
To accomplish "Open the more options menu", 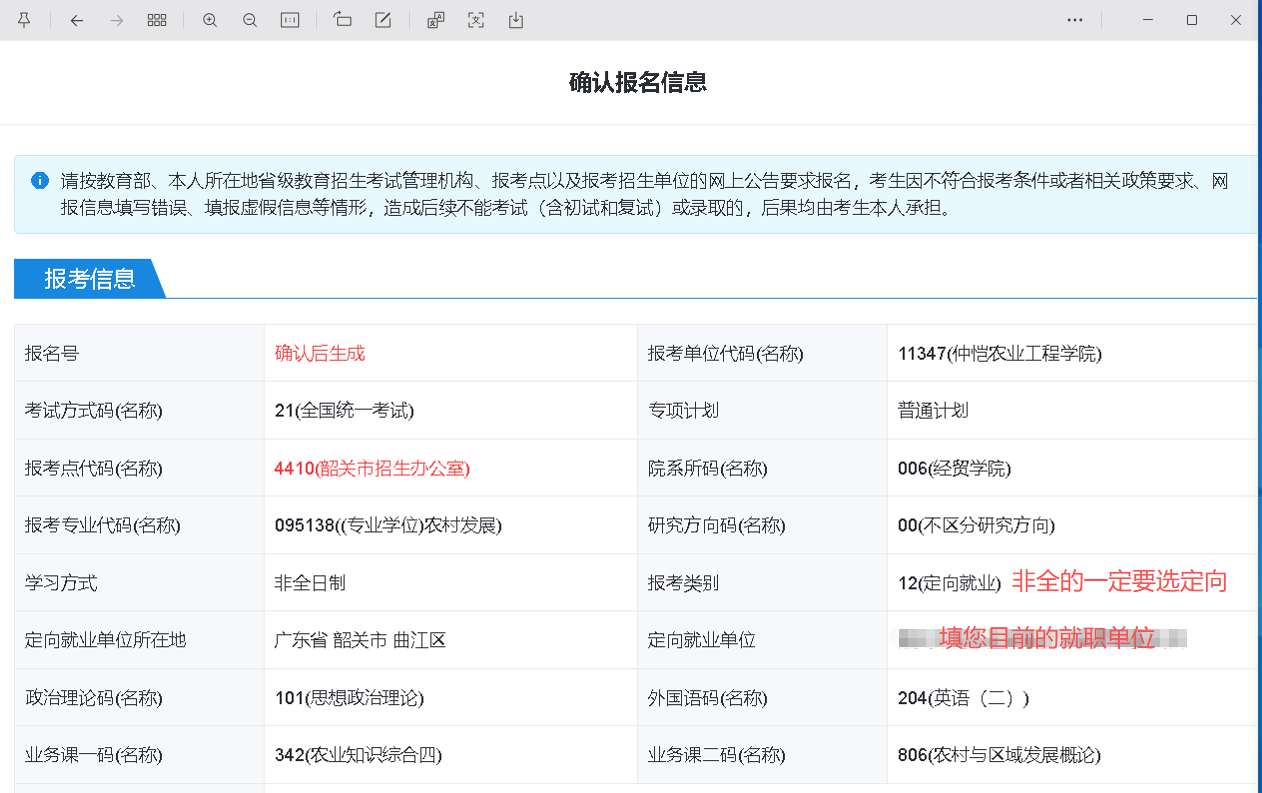I will click(1075, 20).
